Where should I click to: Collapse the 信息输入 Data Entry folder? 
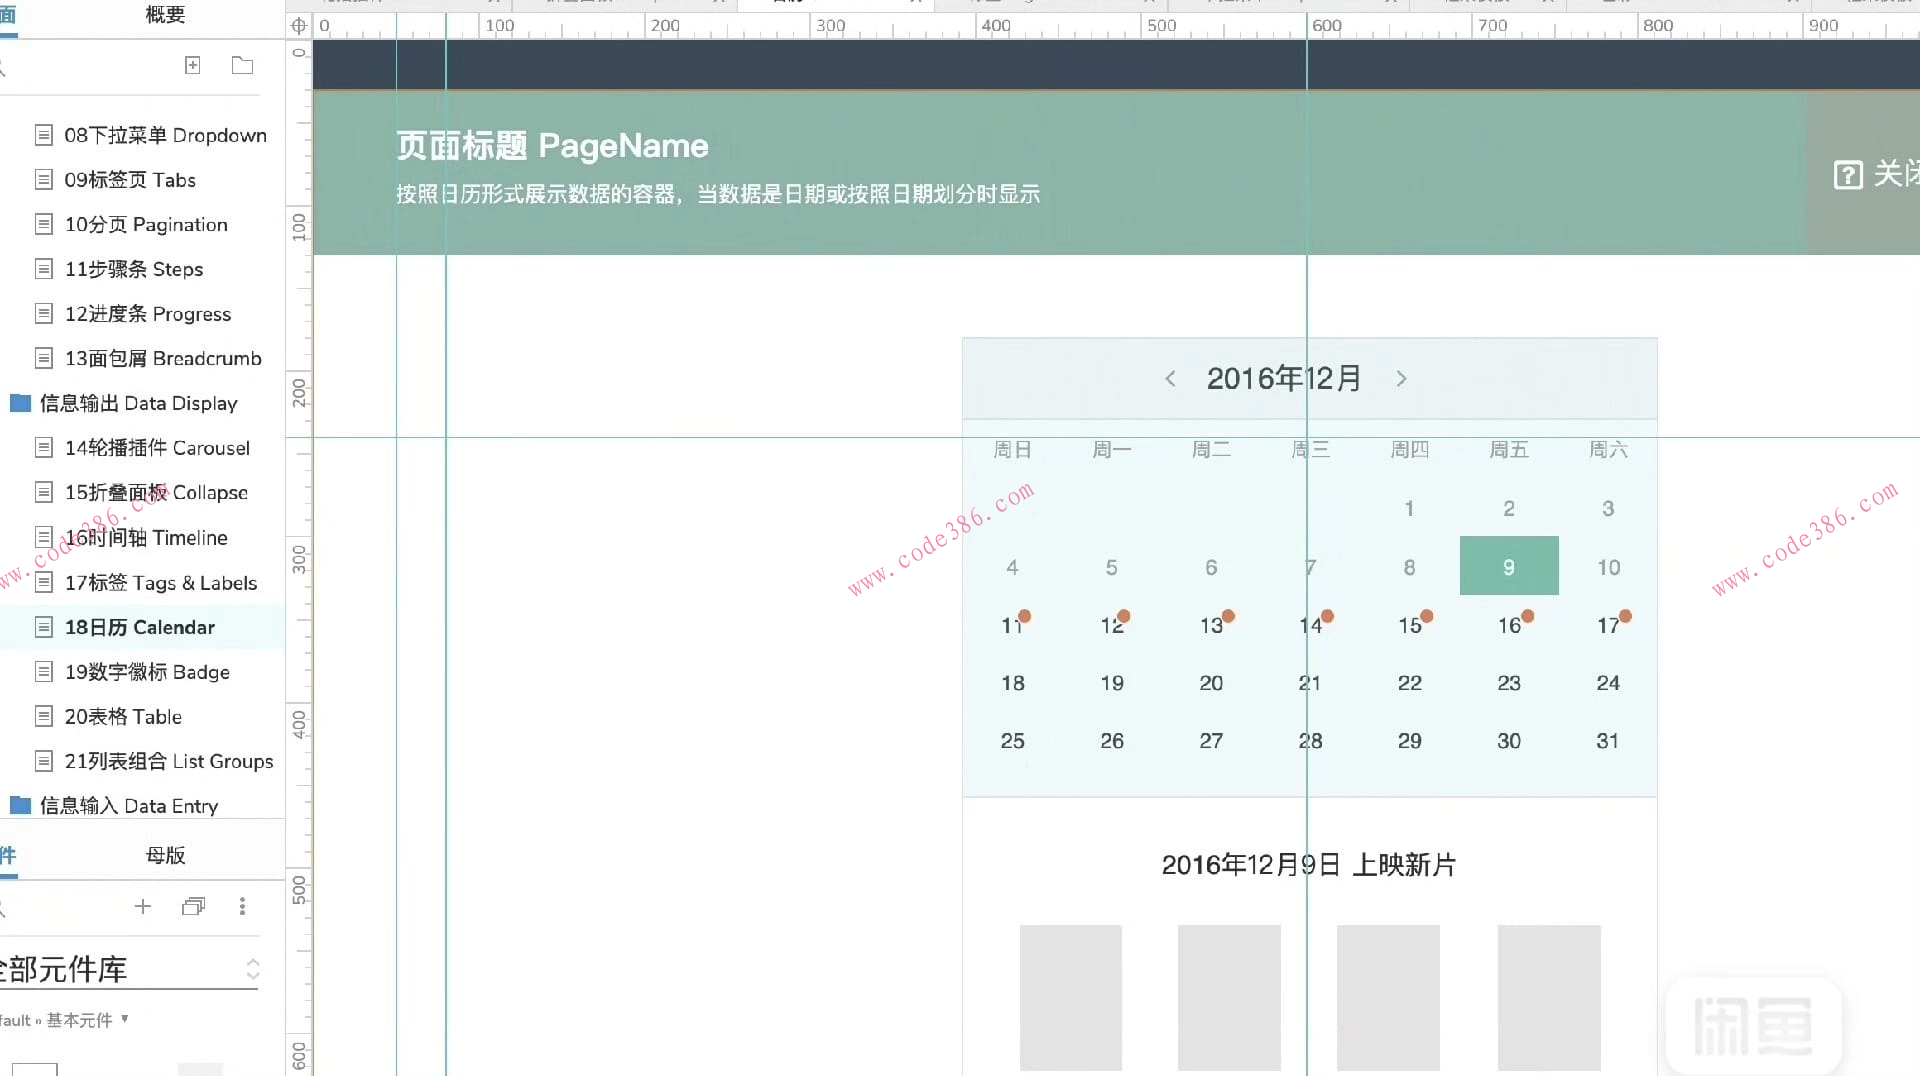20,805
